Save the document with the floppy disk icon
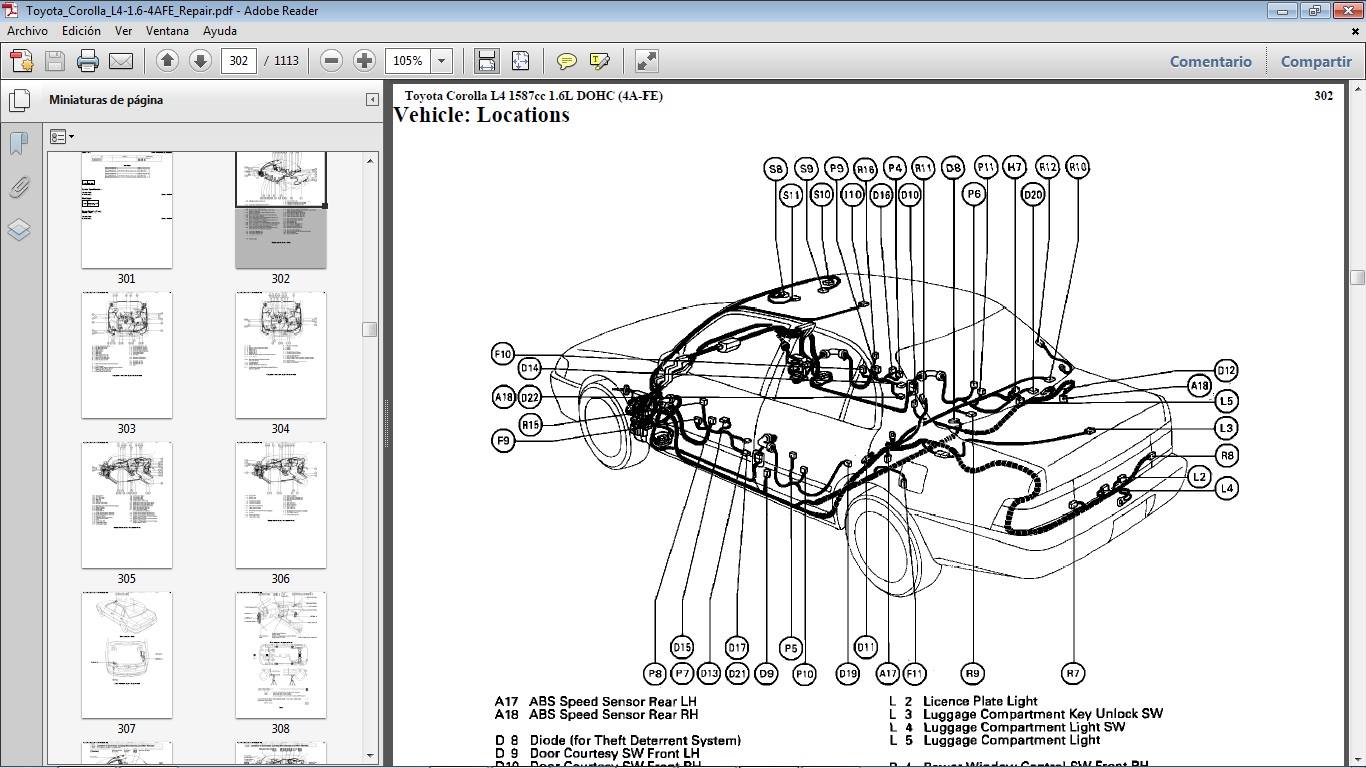 pyautogui.click(x=55, y=61)
